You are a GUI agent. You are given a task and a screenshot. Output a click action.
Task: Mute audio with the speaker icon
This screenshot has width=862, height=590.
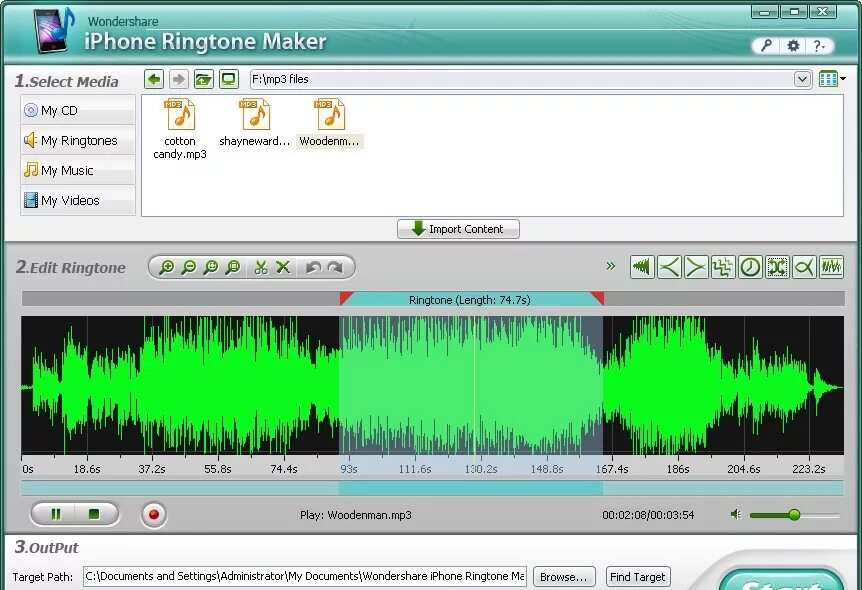(736, 515)
